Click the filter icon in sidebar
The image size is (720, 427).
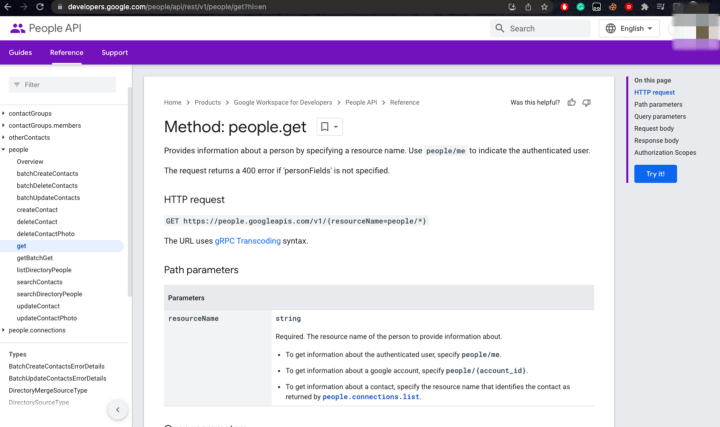17,84
